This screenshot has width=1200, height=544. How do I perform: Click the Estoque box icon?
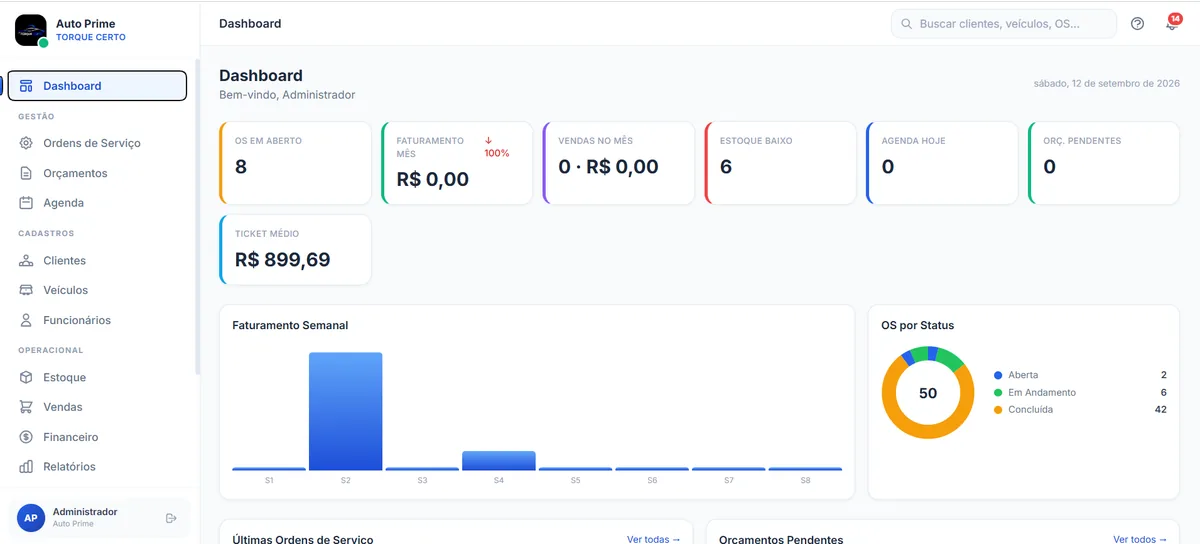26,377
